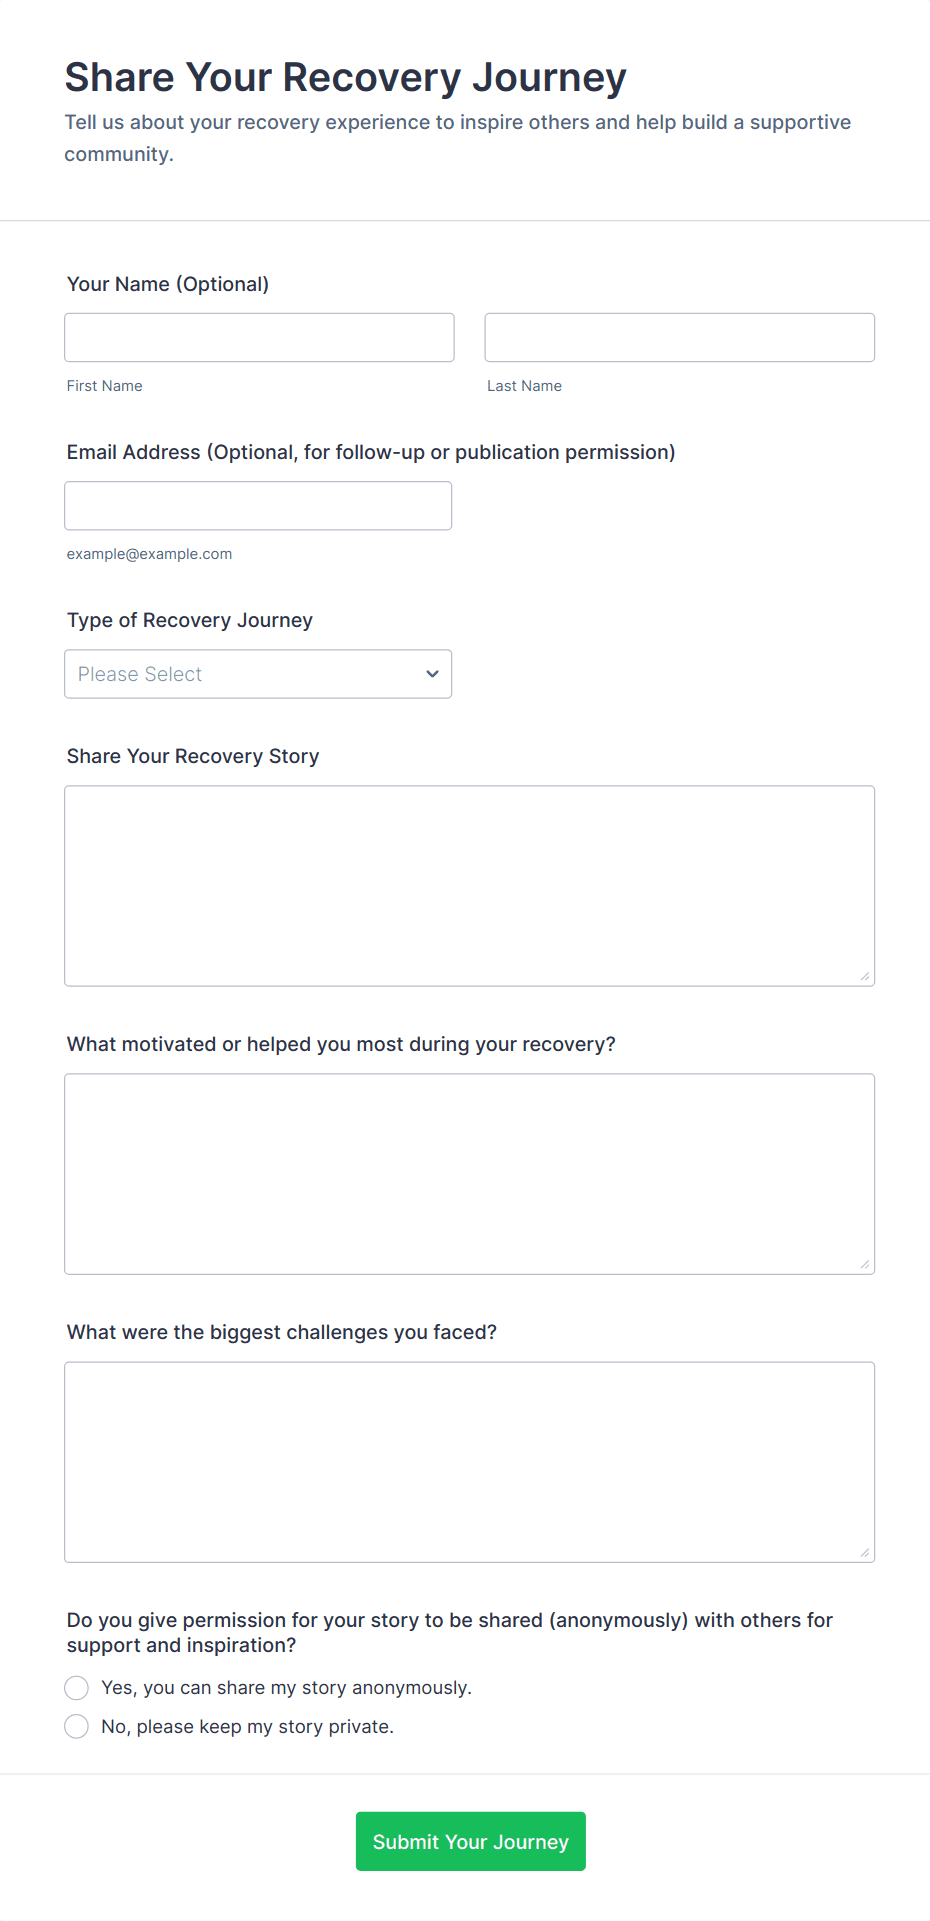Select Yes, share my story anonymously
930x1921 pixels.
click(77, 1688)
